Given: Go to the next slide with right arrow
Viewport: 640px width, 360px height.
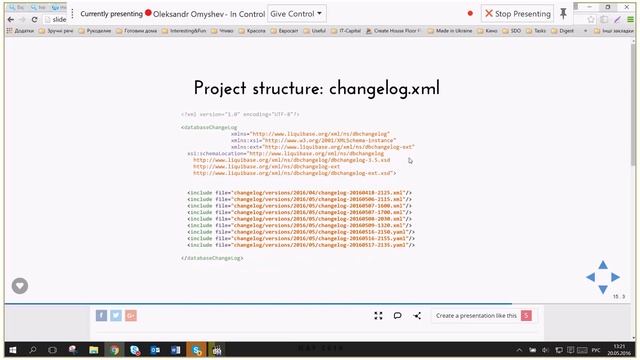Looking at the screenshot, I should coord(616,277).
